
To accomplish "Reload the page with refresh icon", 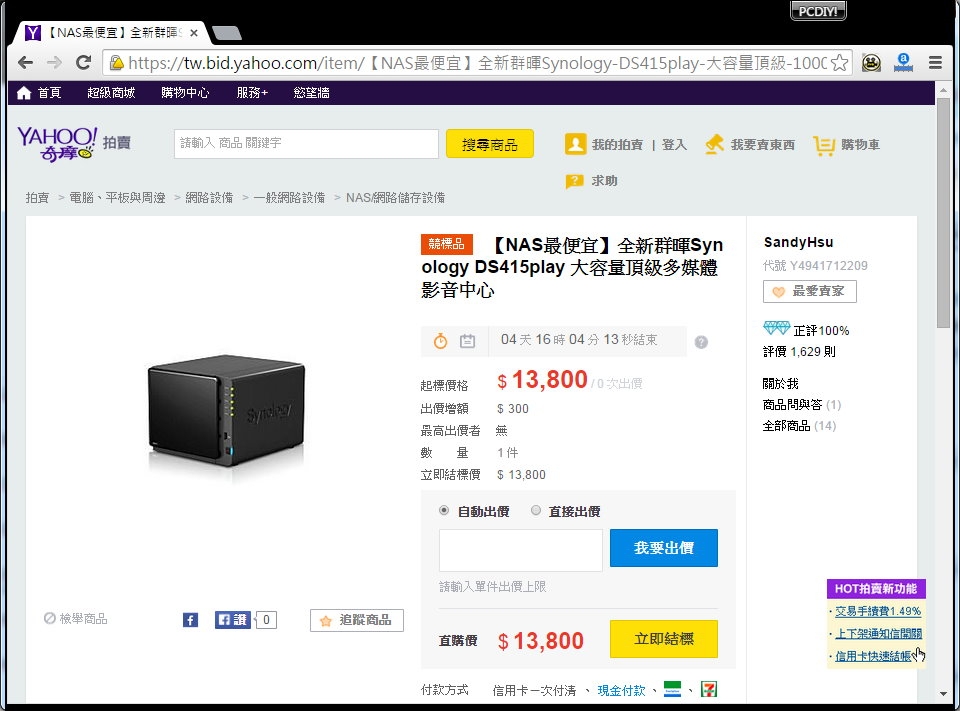I will 84,62.
